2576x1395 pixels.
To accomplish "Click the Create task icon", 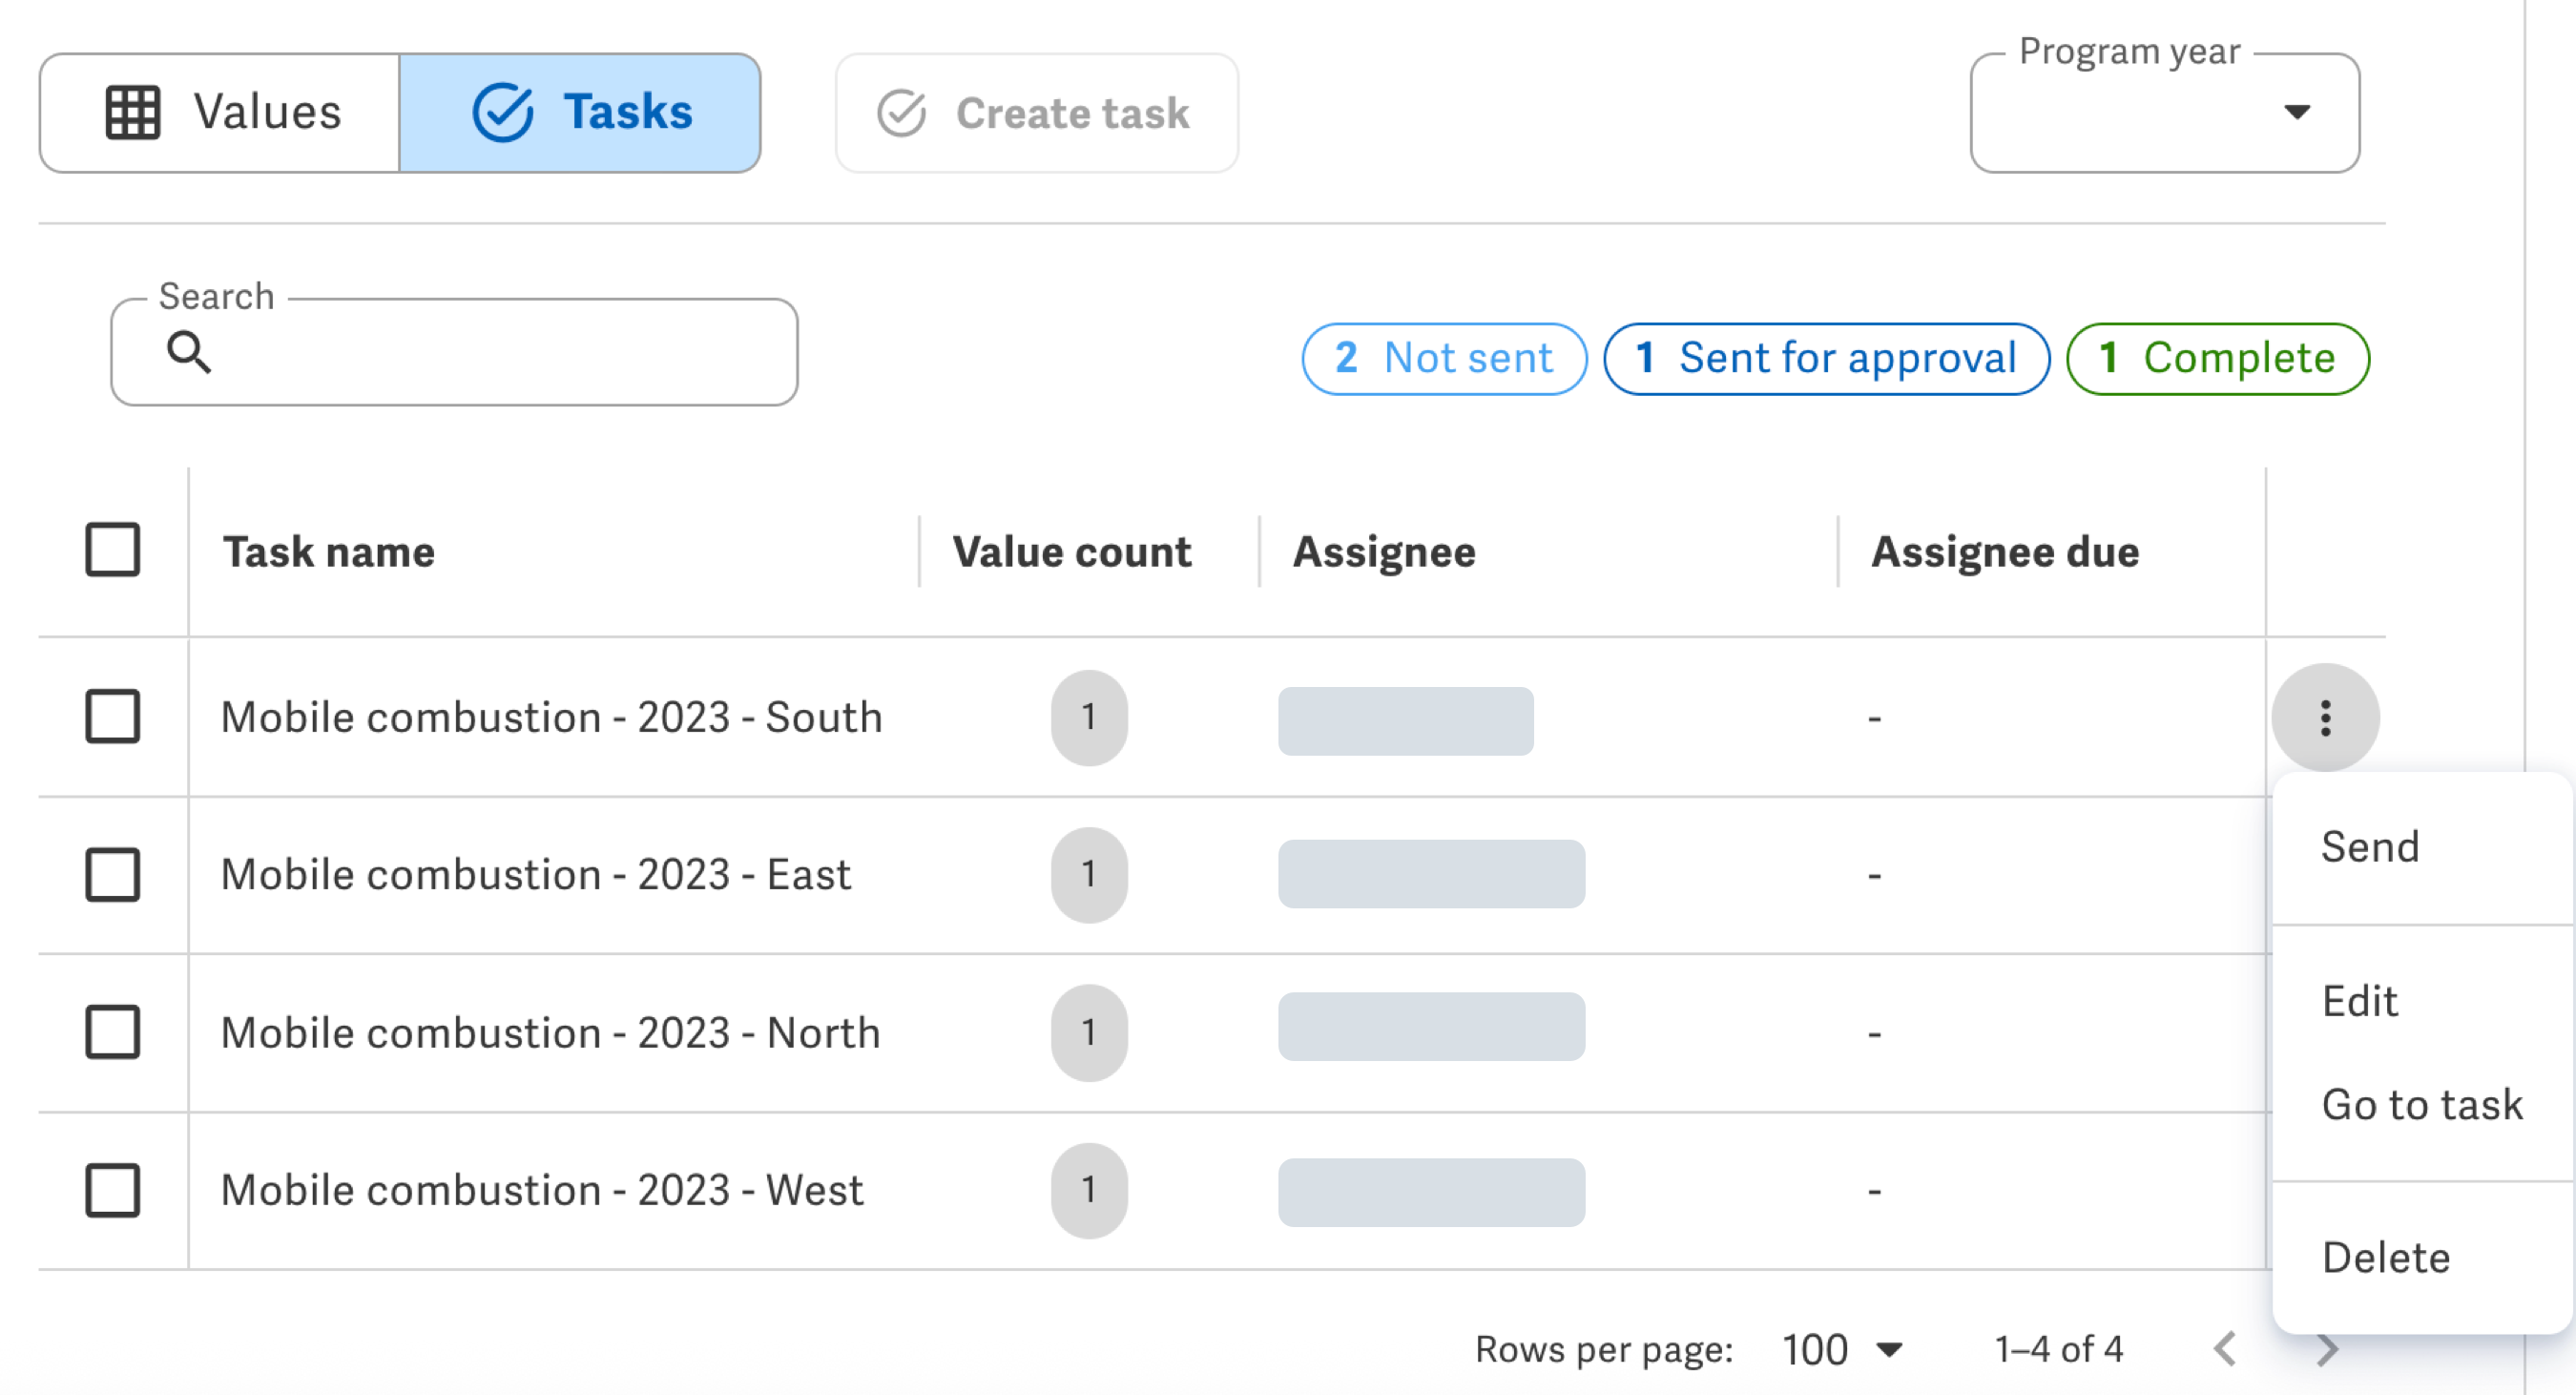I will click(901, 112).
